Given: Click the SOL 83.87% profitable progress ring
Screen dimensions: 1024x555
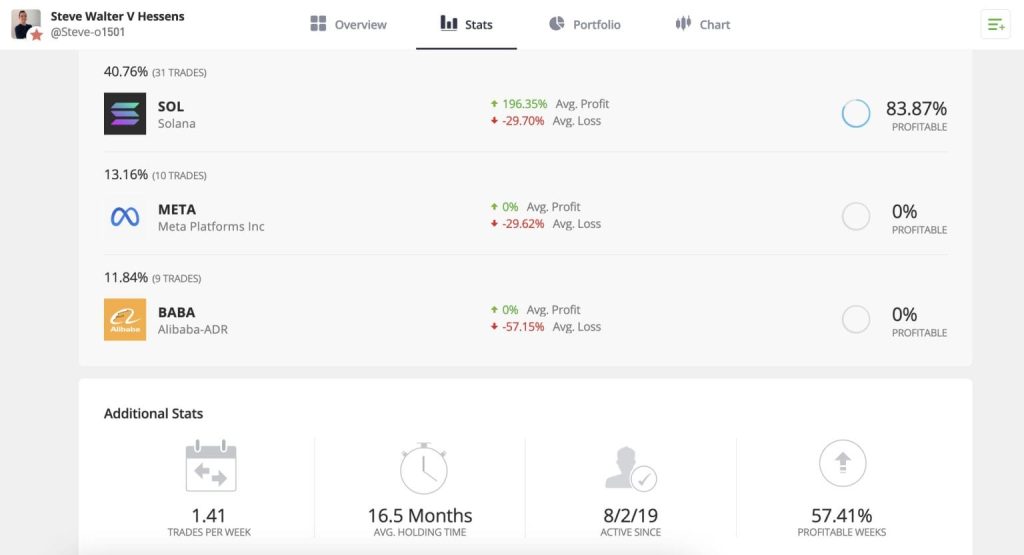Looking at the screenshot, I should click(x=856, y=114).
